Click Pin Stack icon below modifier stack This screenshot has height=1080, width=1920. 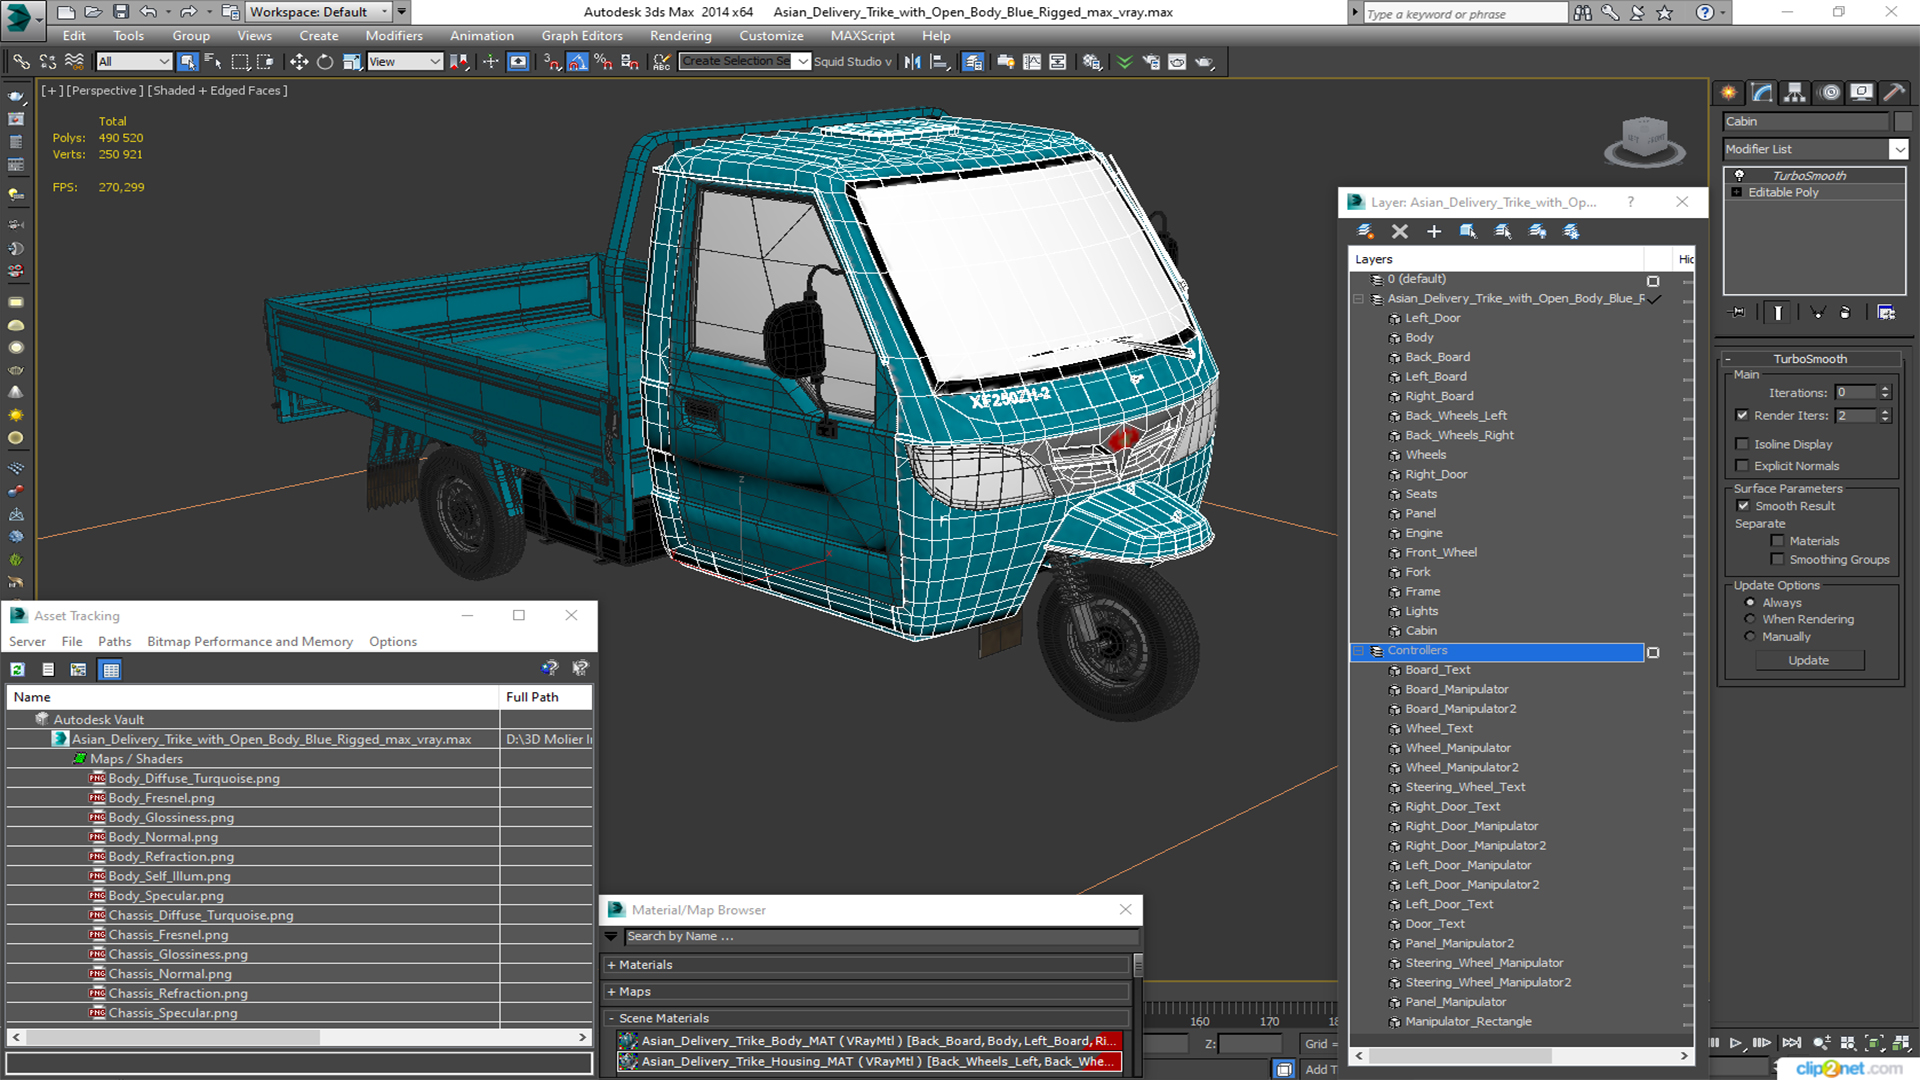click(1738, 313)
